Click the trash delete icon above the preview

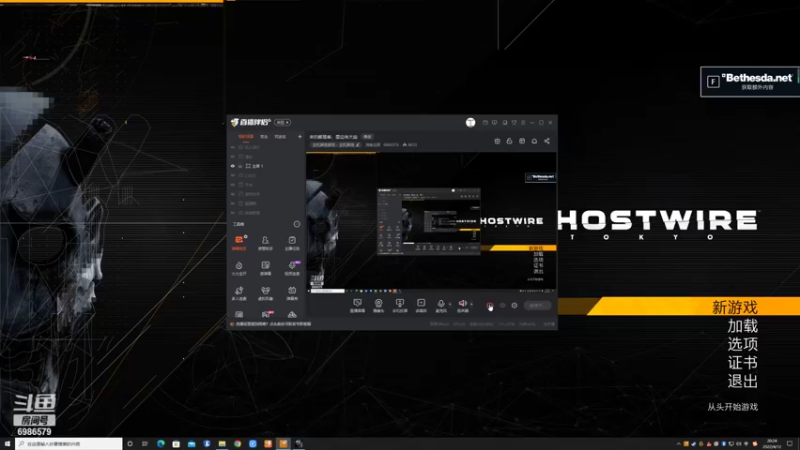(497, 141)
